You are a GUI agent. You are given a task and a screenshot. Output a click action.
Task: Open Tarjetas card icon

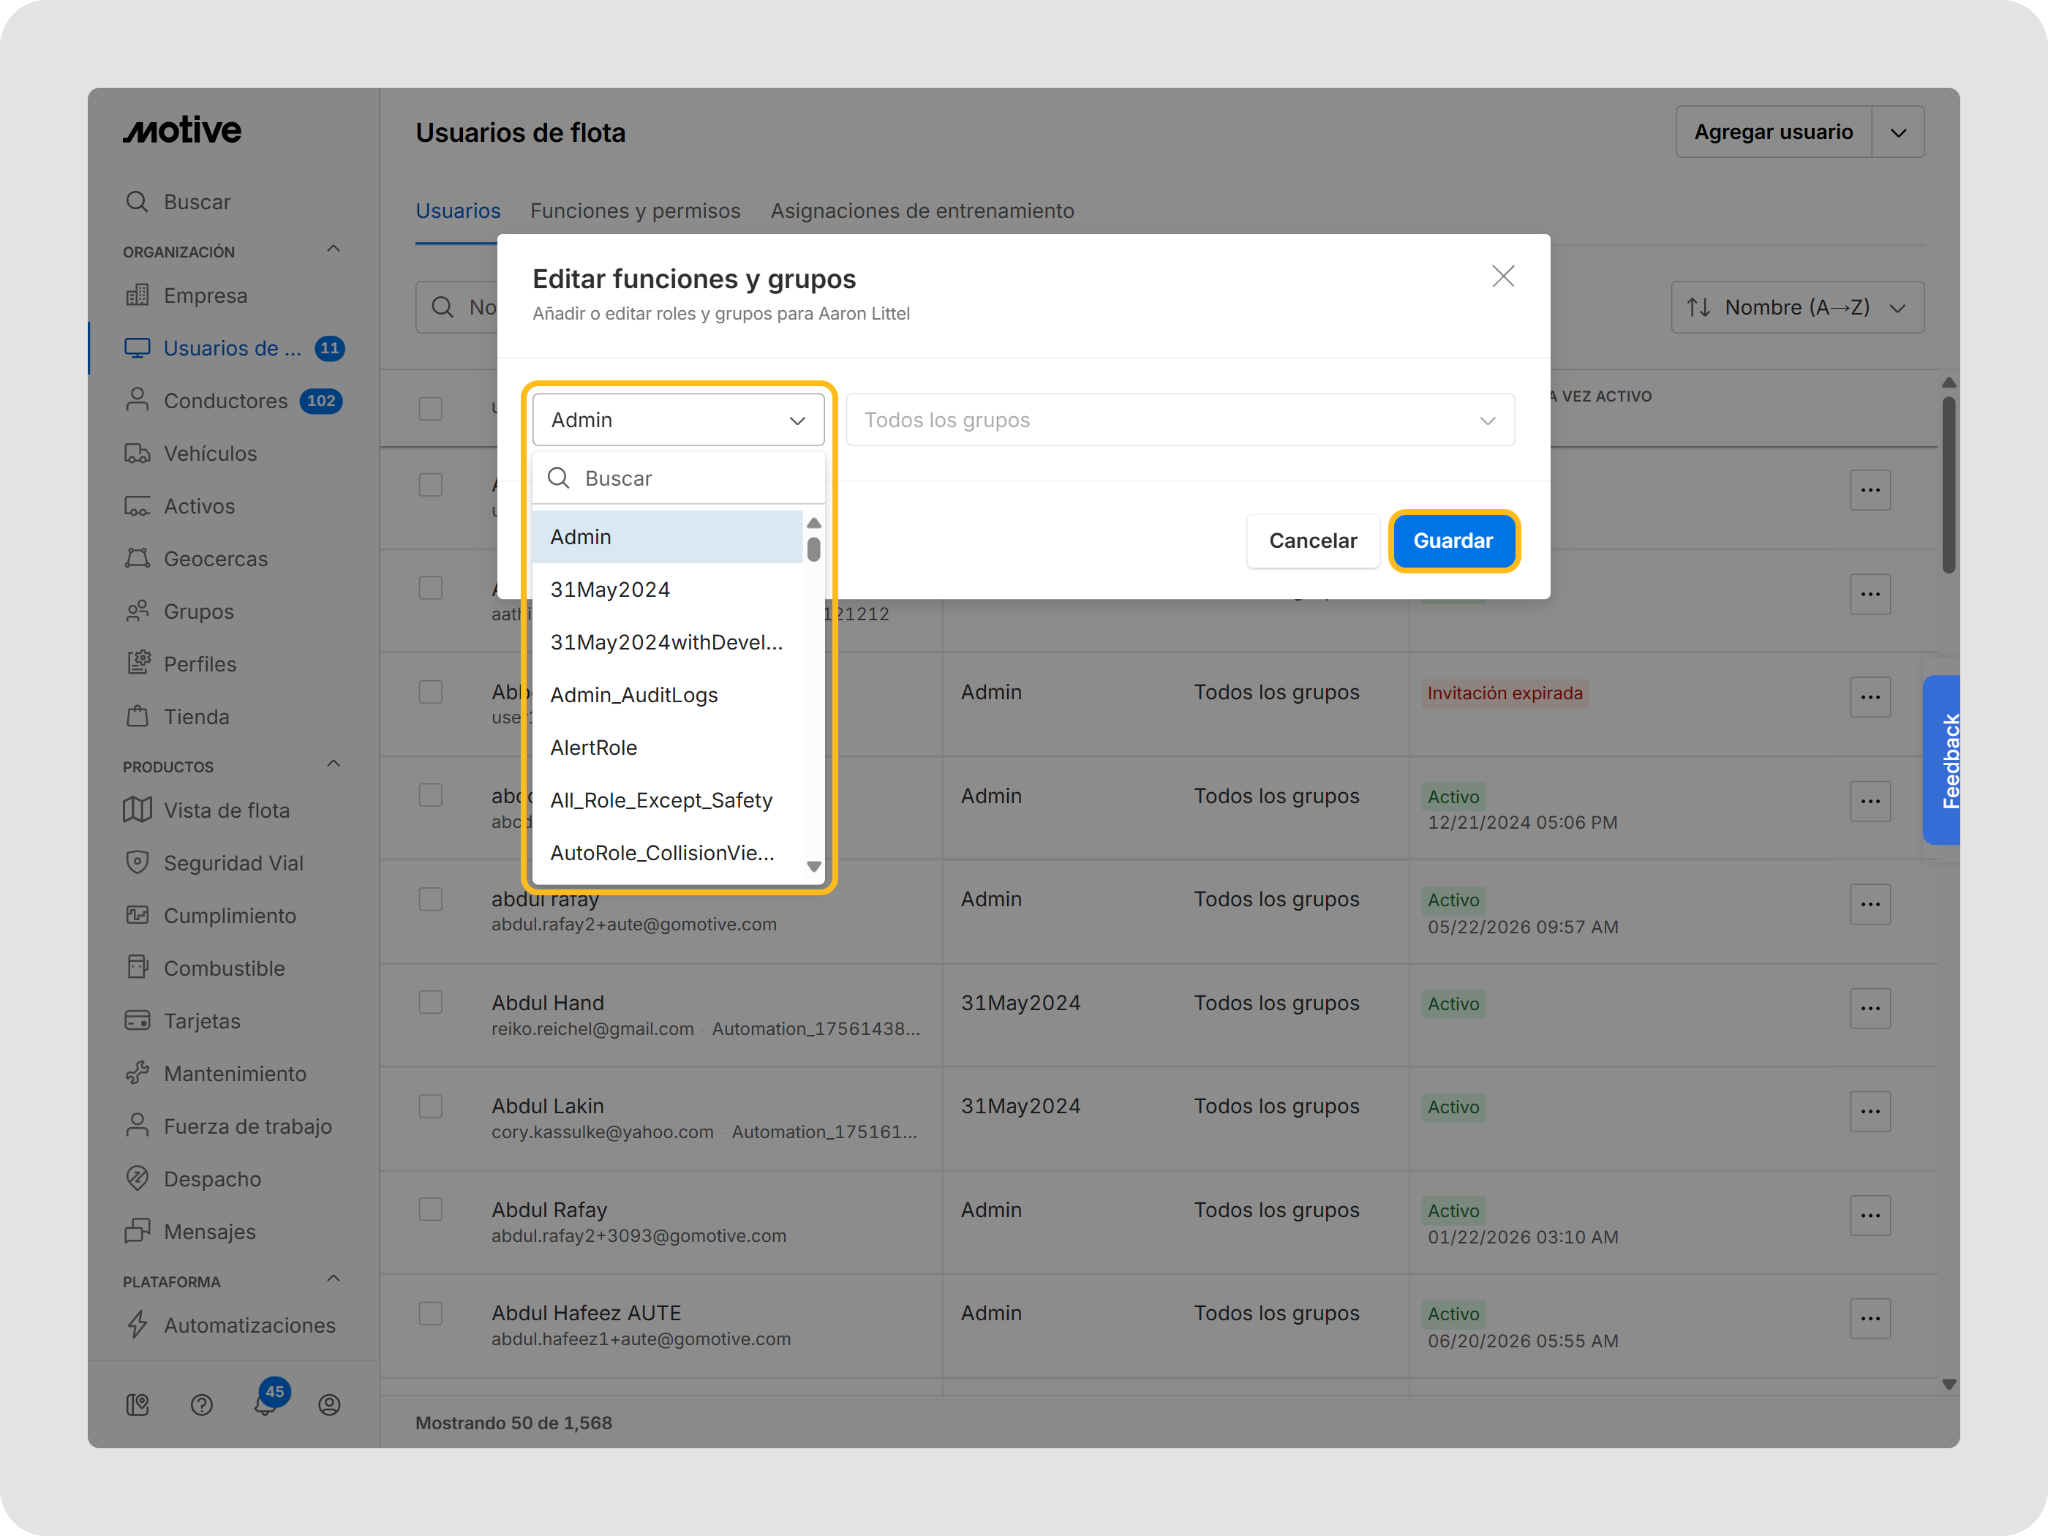[137, 1020]
